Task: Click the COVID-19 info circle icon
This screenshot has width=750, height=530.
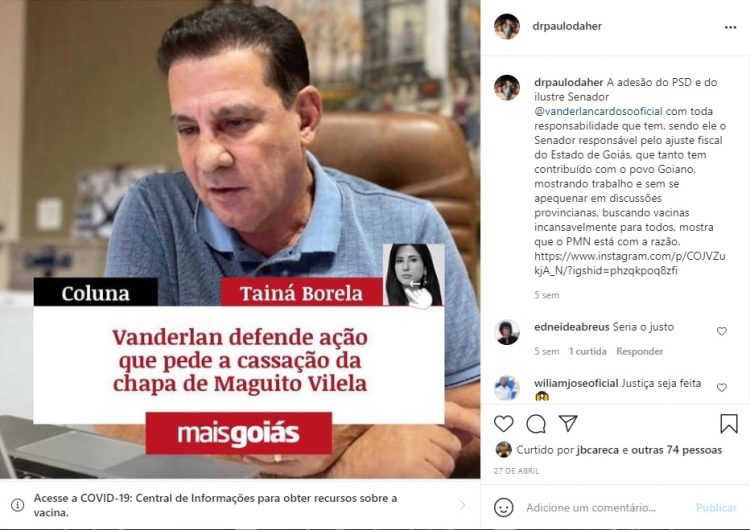Action: (18, 505)
